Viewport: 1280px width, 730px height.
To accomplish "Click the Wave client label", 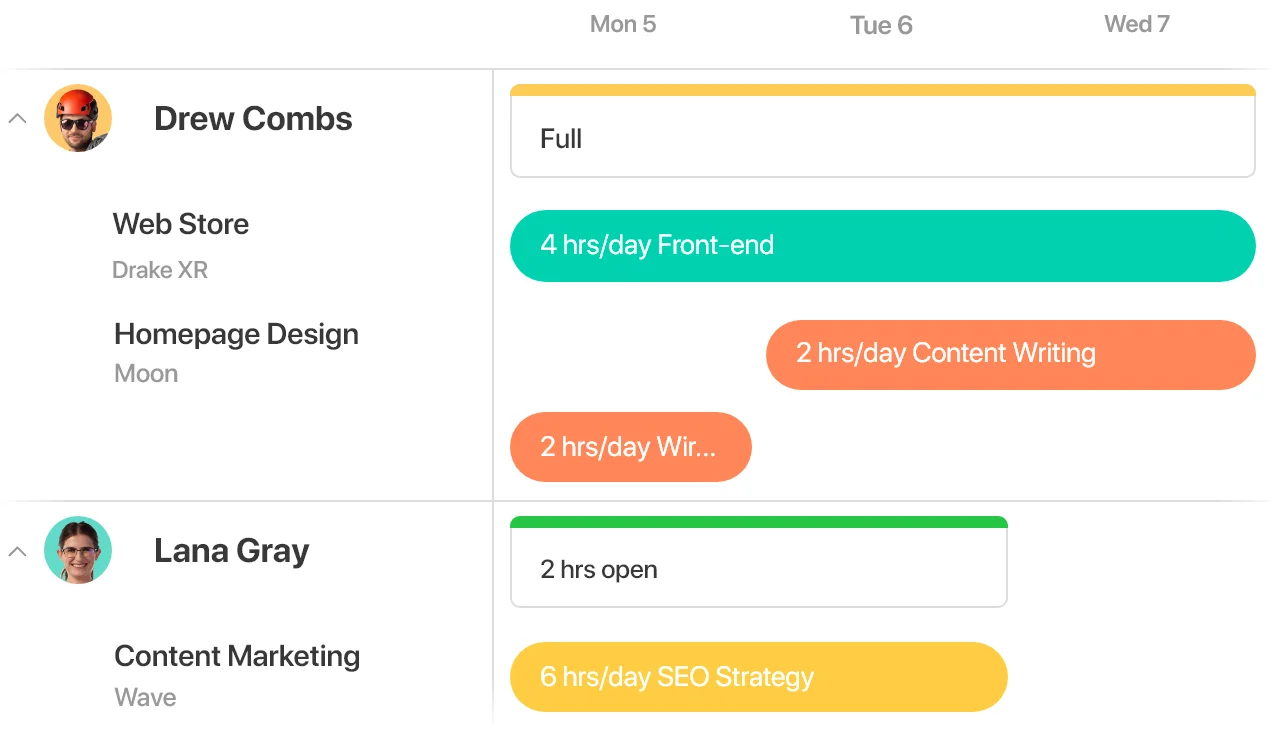I will pyautogui.click(x=145, y=697).
